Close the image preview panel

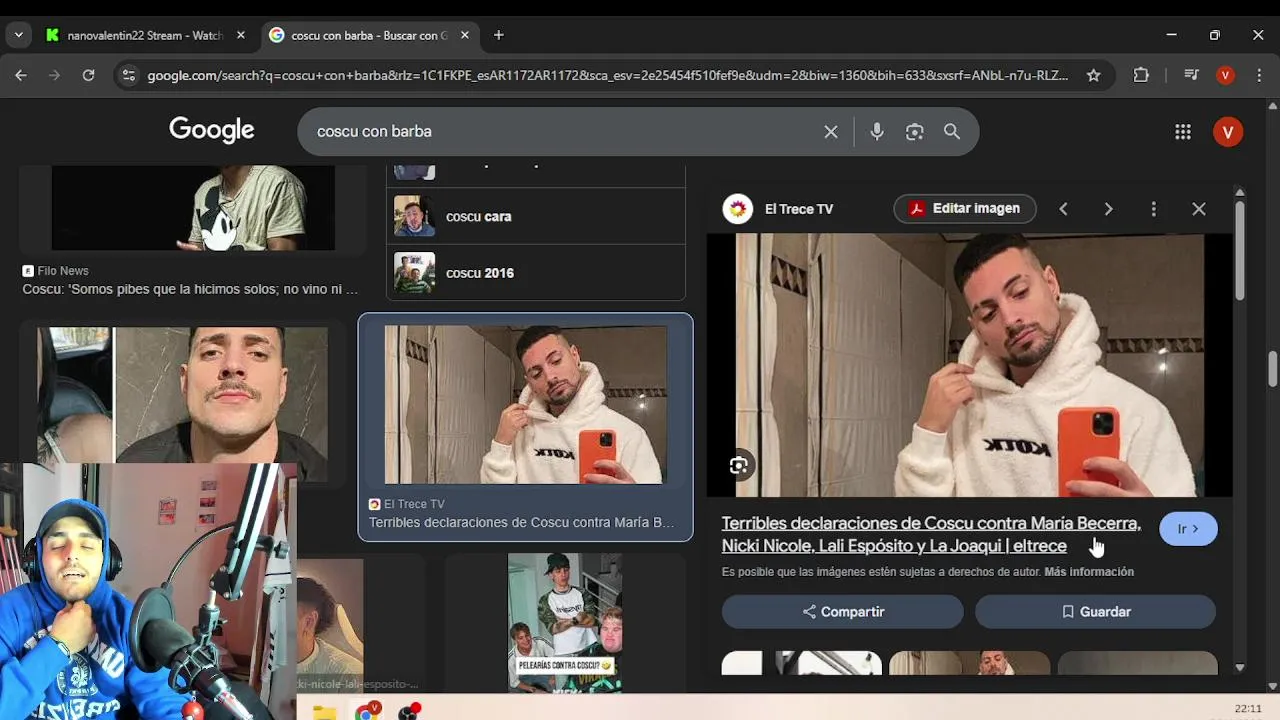coord(1199,209)
